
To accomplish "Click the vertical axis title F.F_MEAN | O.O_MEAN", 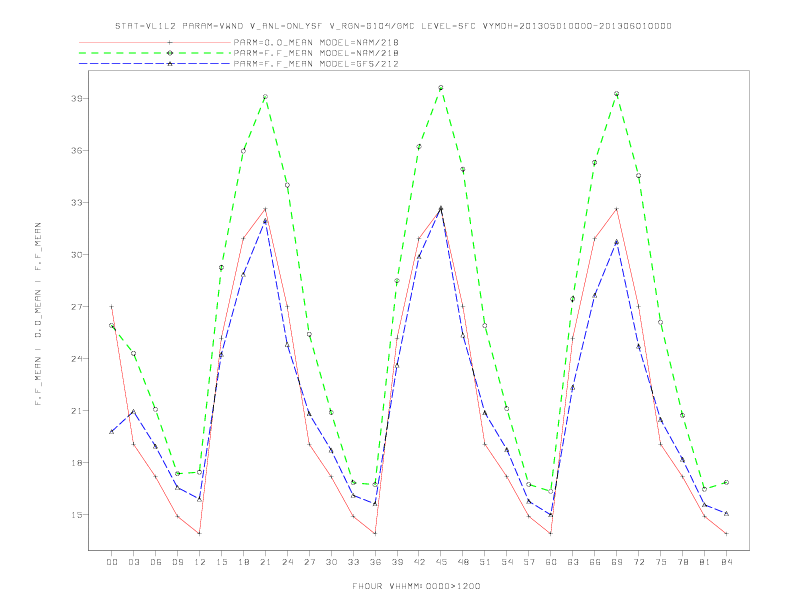I will point(38,314).
